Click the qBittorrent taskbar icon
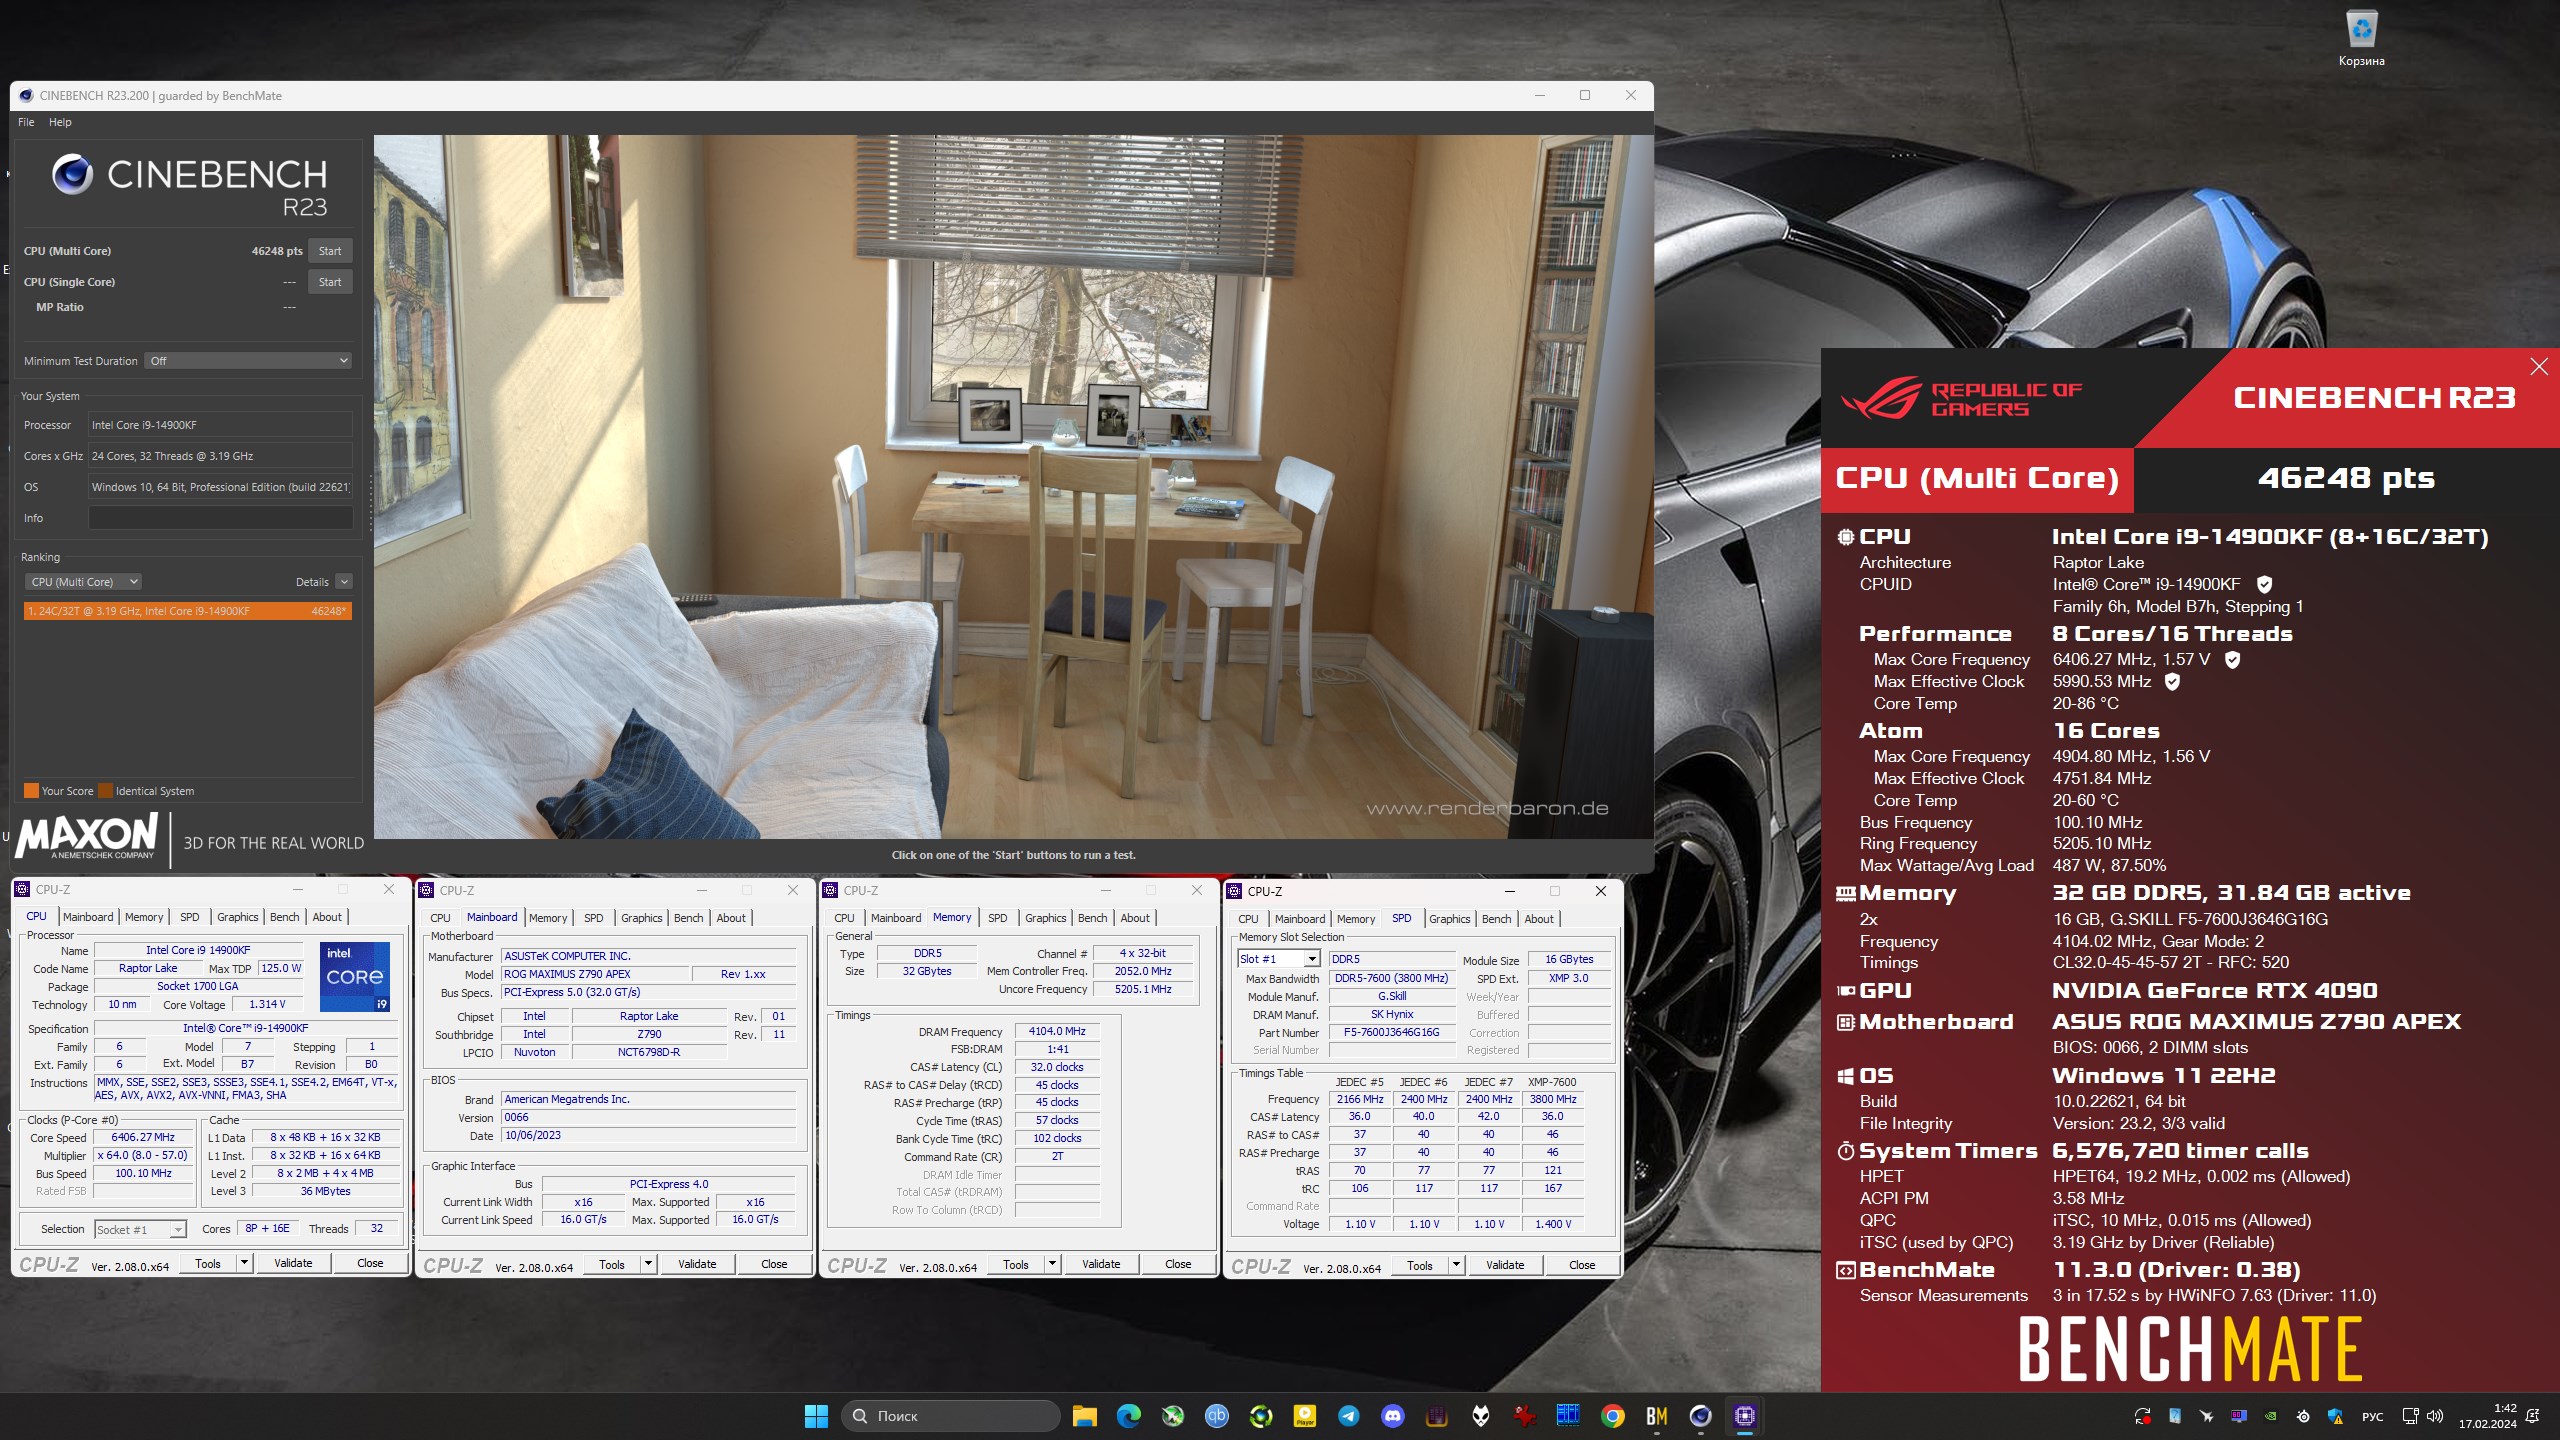 tap(1216, 1415)
